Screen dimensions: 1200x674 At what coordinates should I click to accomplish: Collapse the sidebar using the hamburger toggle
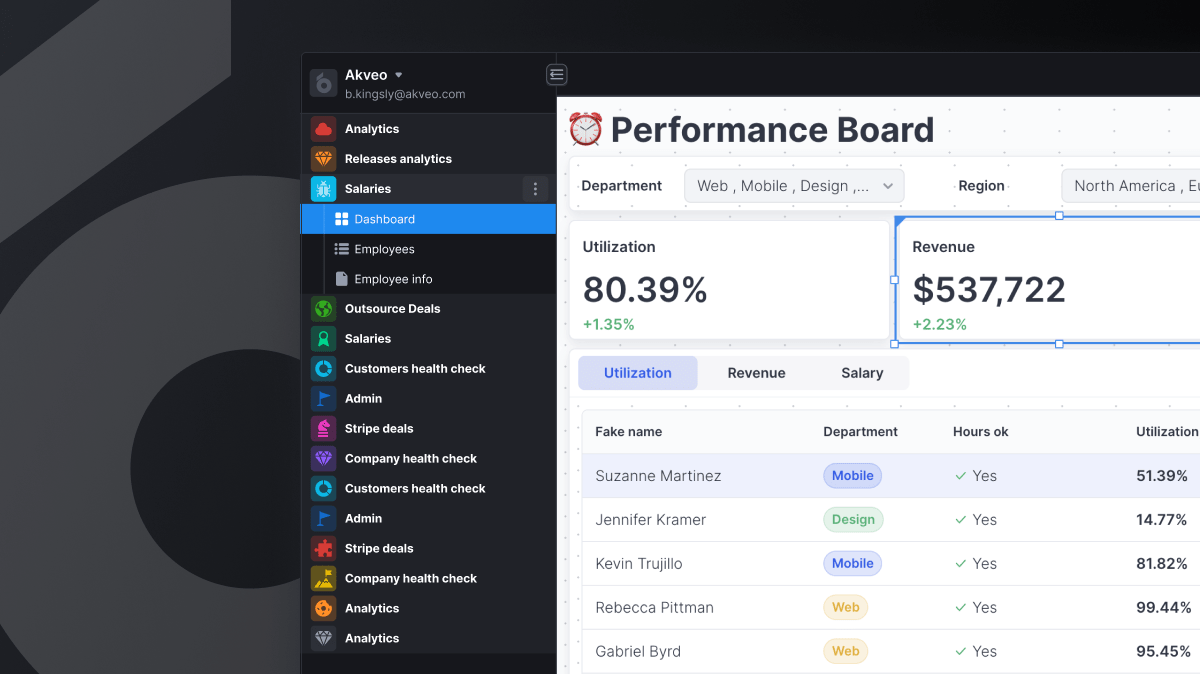coord(557,74)
